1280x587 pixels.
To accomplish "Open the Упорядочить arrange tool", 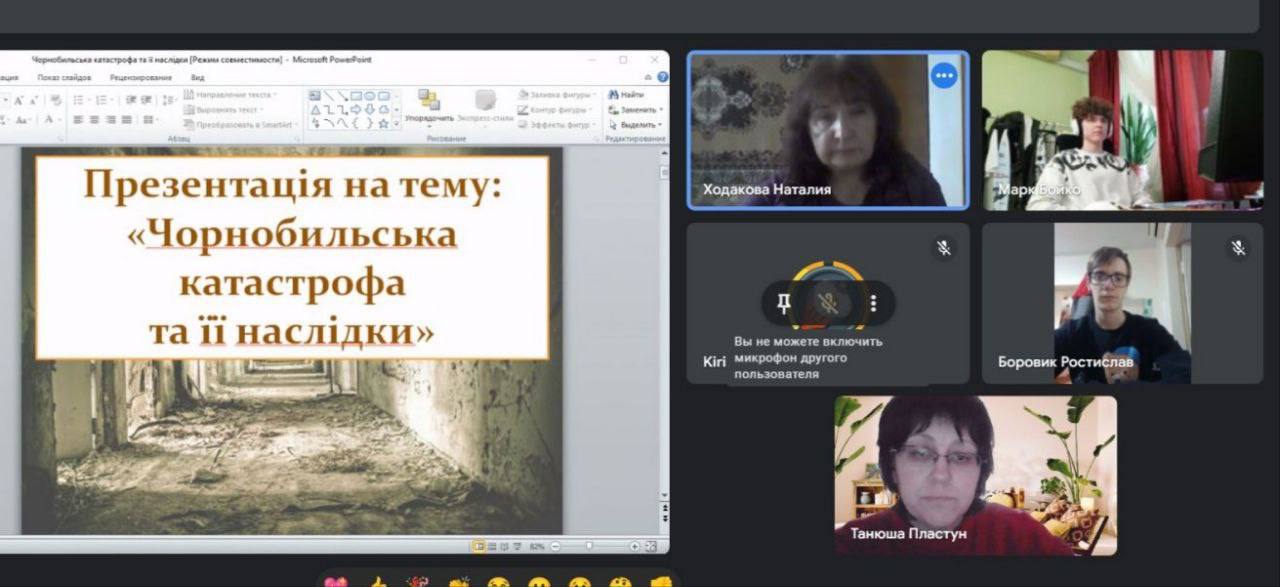I will (429, 106).
